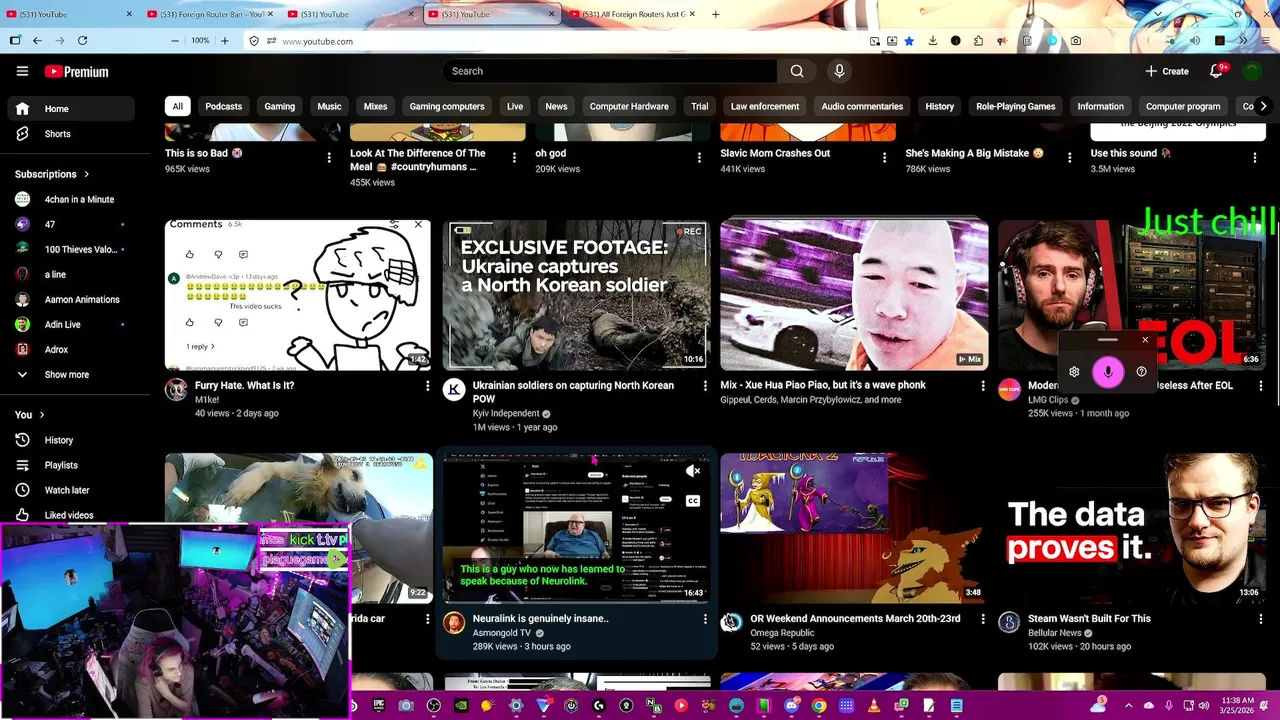
Task: Open VLC from the taskbar
Action: pyautogui.click(x=873, y=706)
